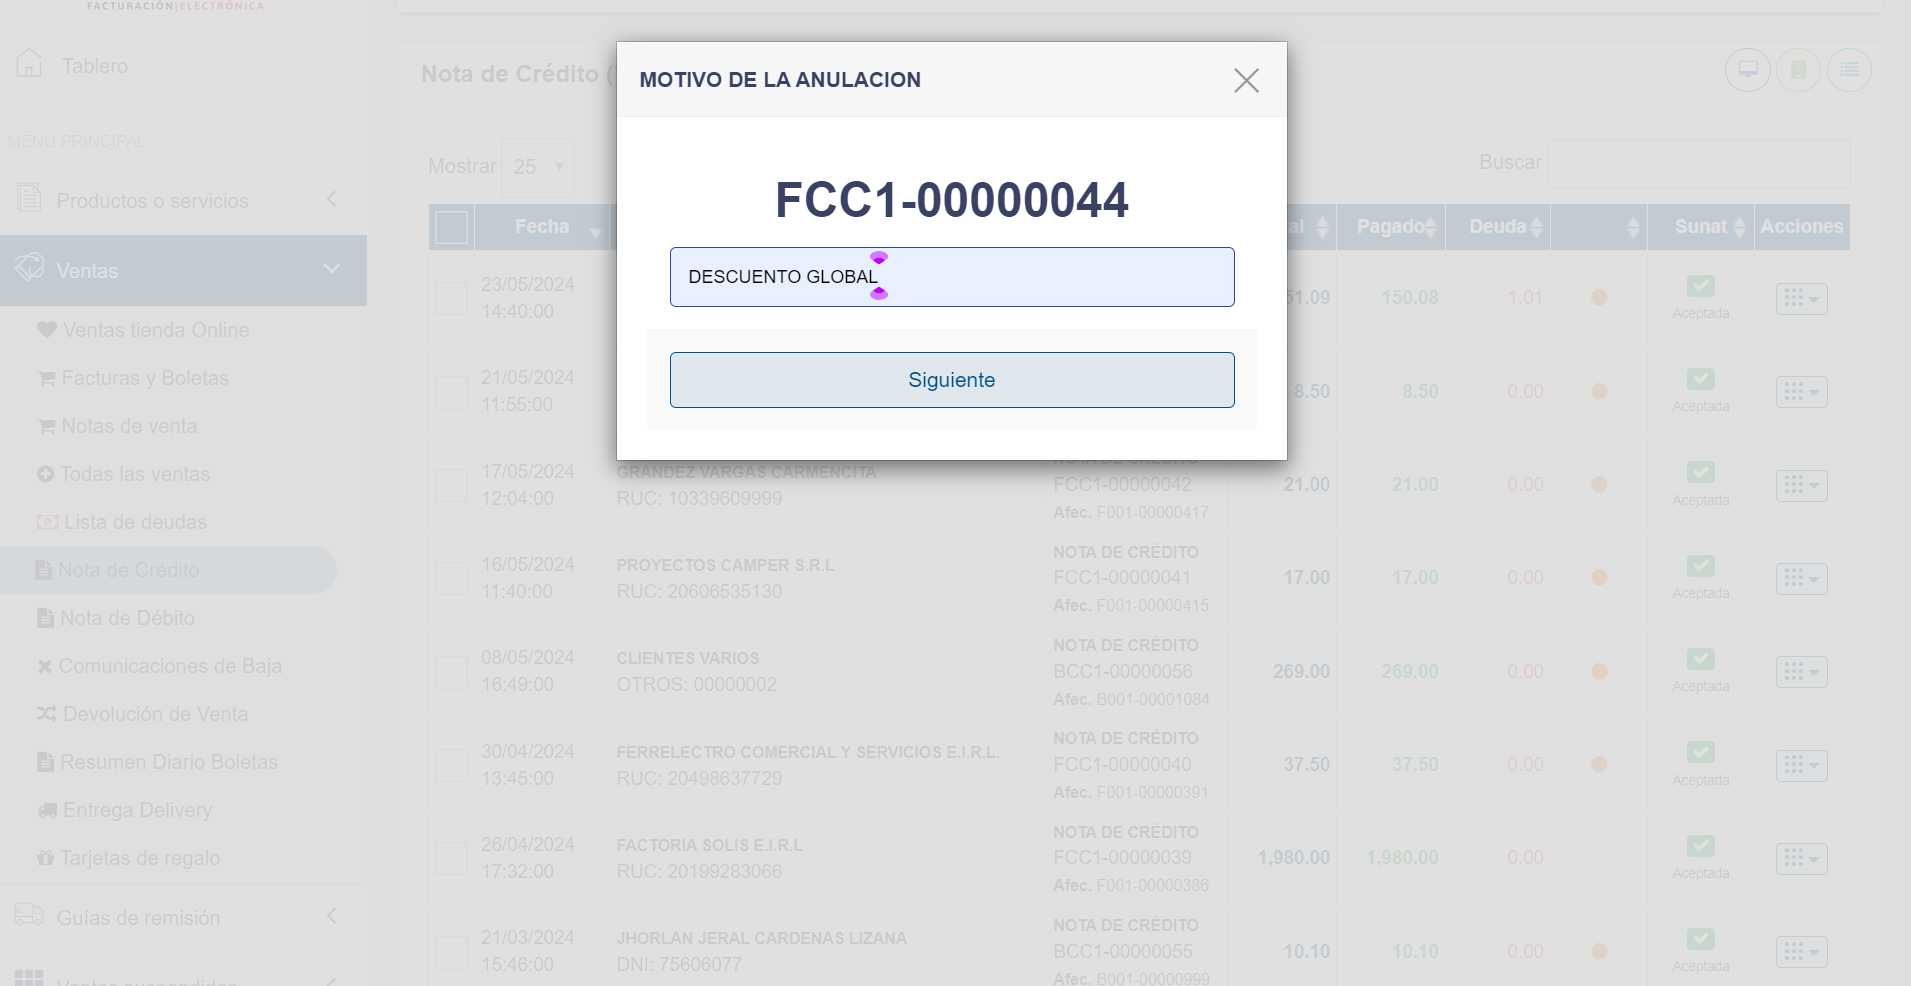1911x986 pixels.
Task: Click the list view icon at top right
Action: click(x=1849, y=70)
